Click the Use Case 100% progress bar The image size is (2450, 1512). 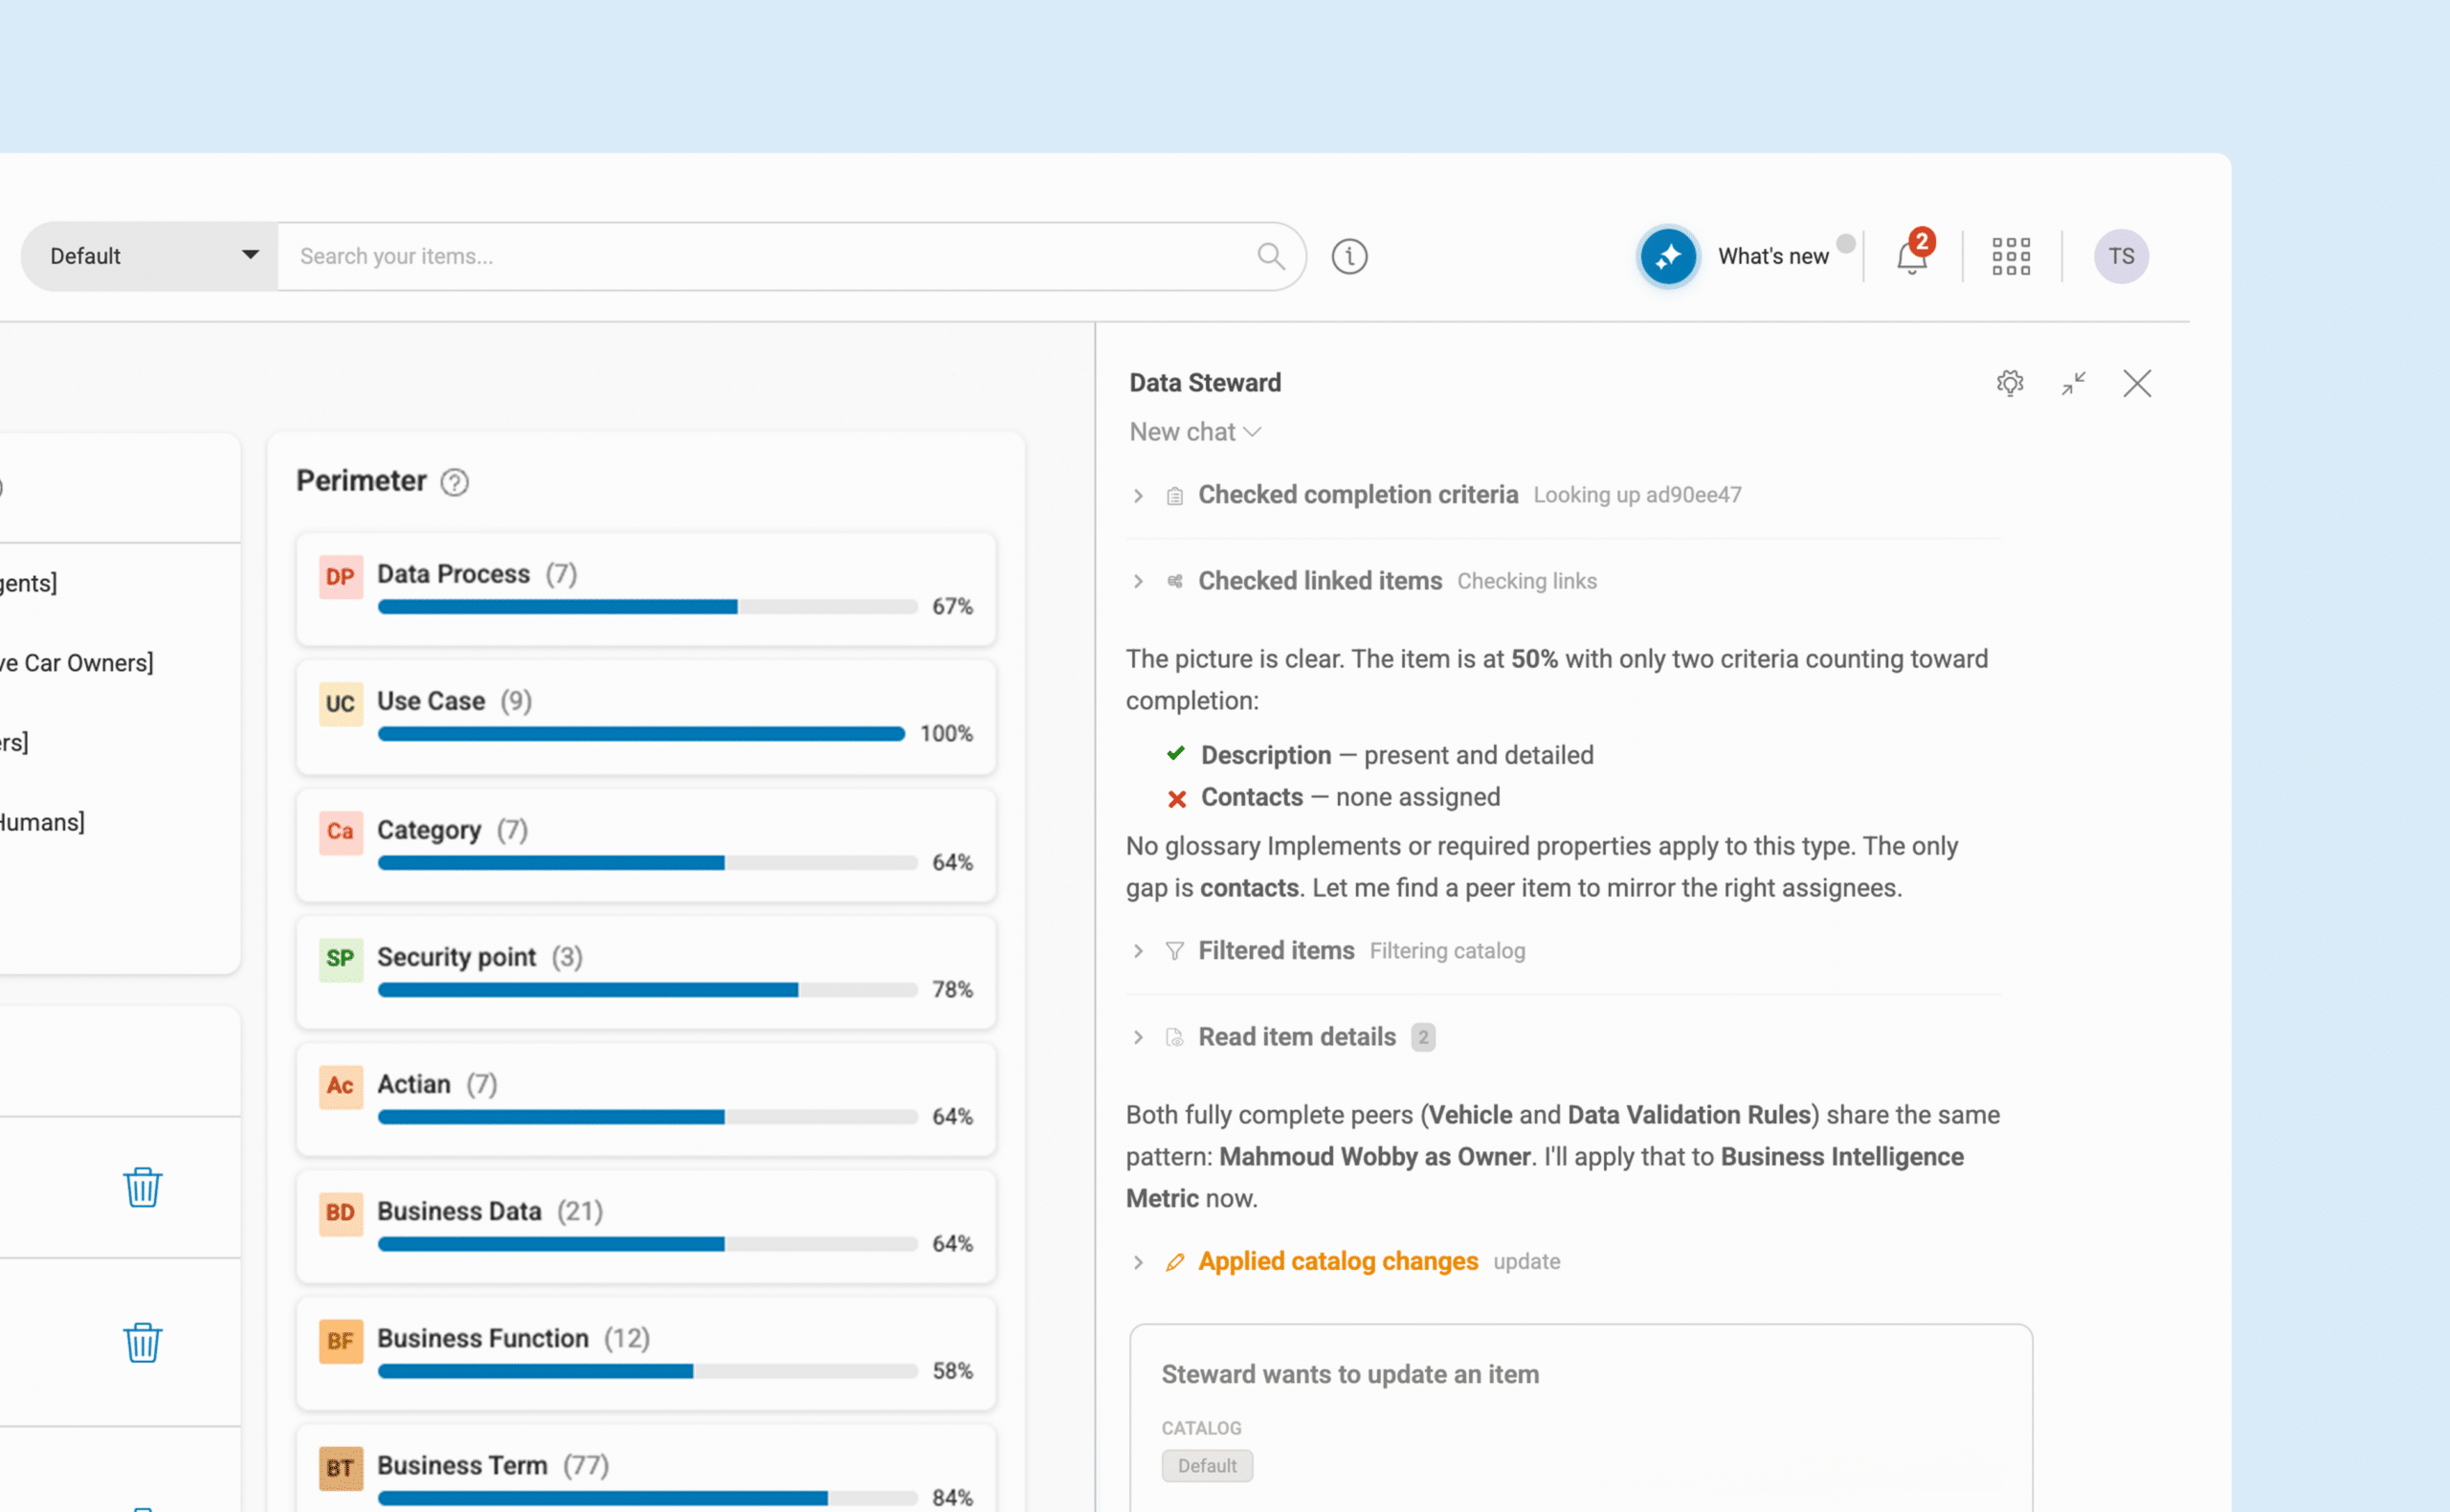(641, 734)
